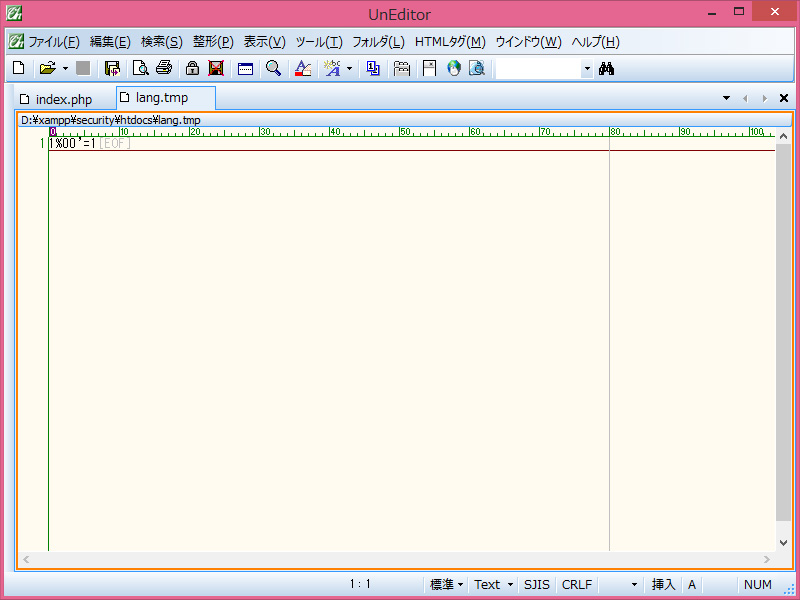Click the binoculars find icon
The image size is (800, 600).
pyautogui.click(x=605, y=68)
